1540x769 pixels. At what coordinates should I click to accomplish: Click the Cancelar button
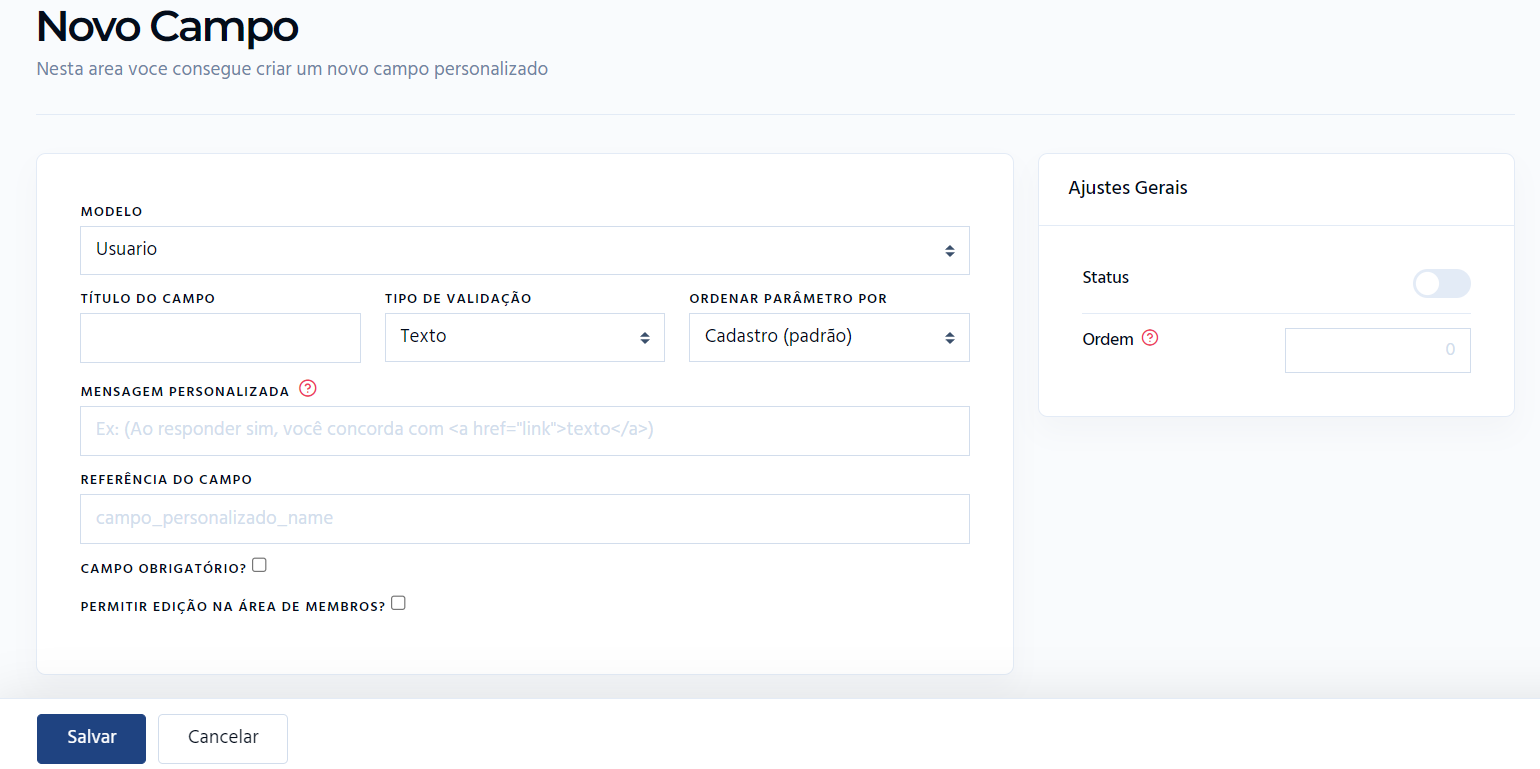[223, 738]
